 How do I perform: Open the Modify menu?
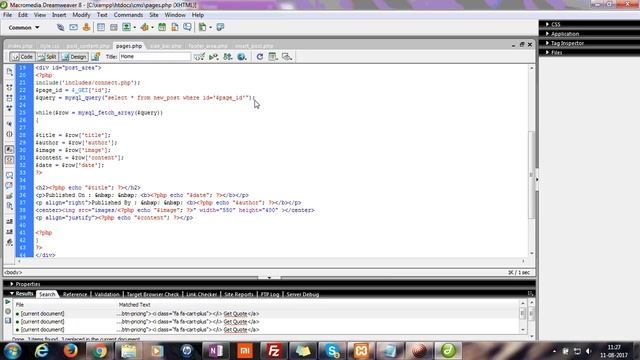click(81, 15)
